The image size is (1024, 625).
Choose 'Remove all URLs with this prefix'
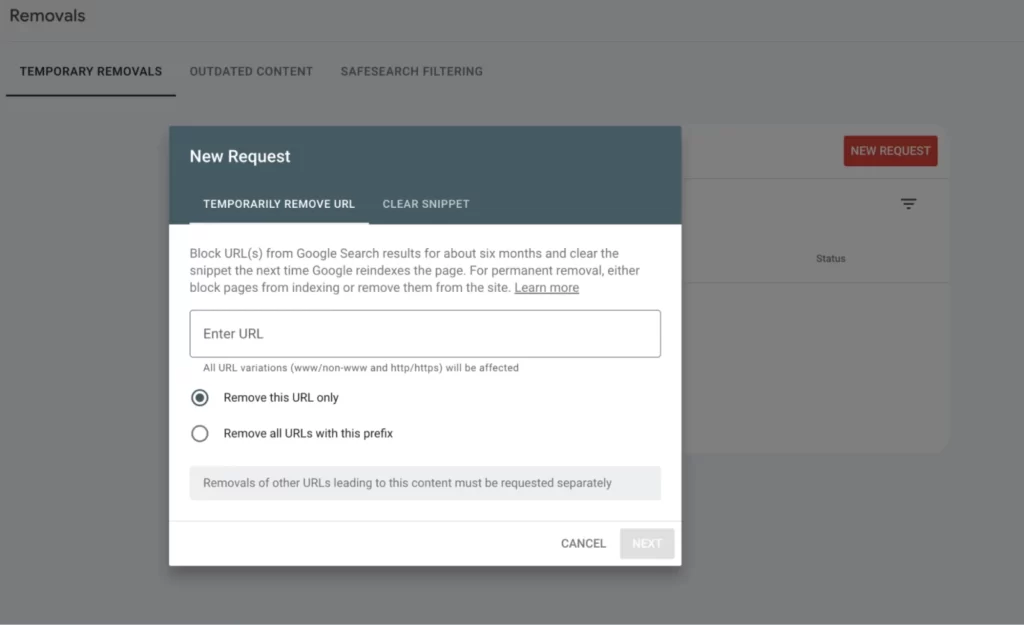coord(200,434)
